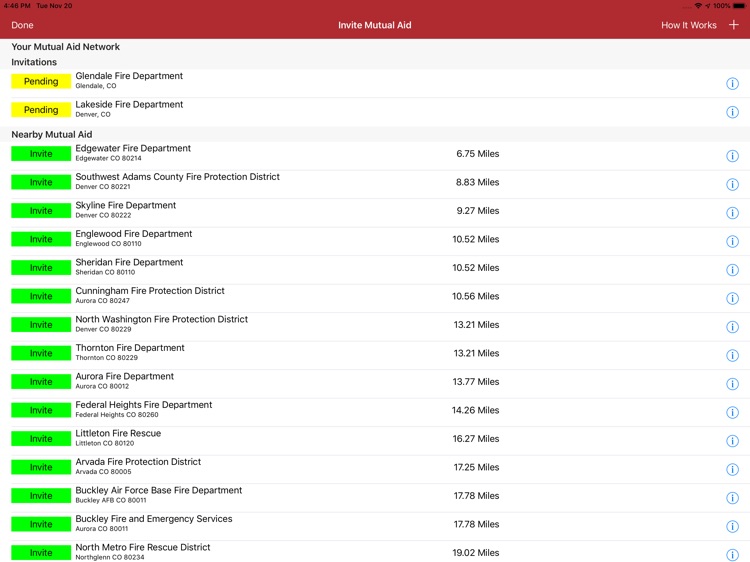This screenshot has width=750, height=562.
Task: View info for Southwest Adams County district
Action: tap(732, 184)
